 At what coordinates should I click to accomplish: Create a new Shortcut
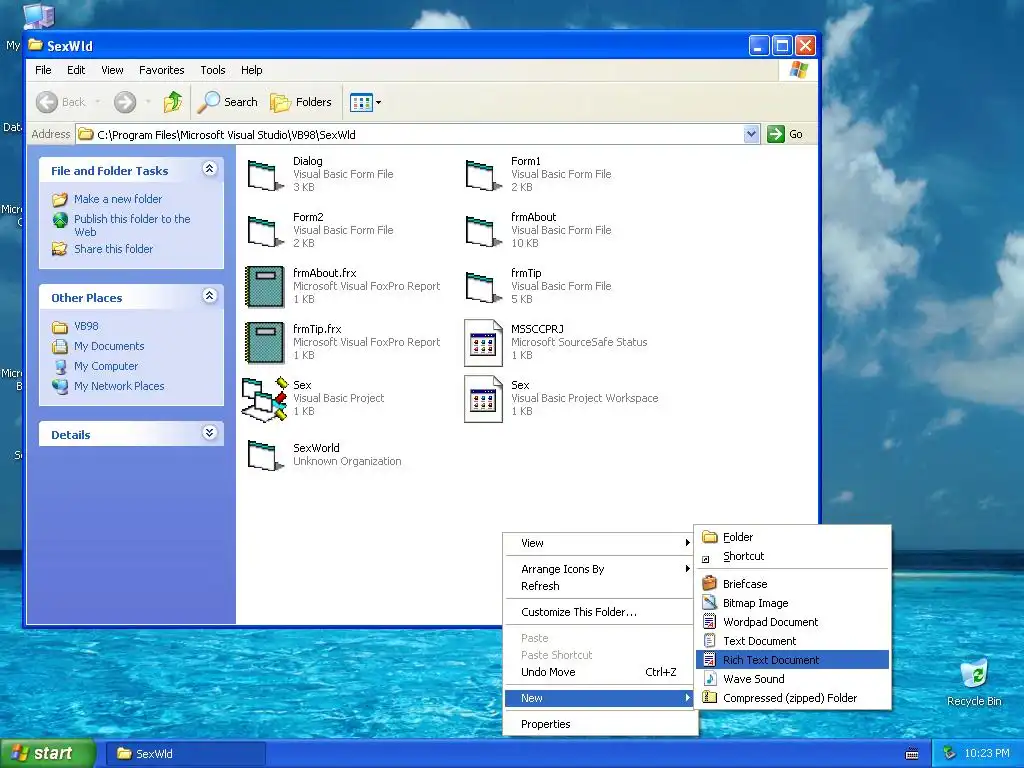(x=792, y=556)
